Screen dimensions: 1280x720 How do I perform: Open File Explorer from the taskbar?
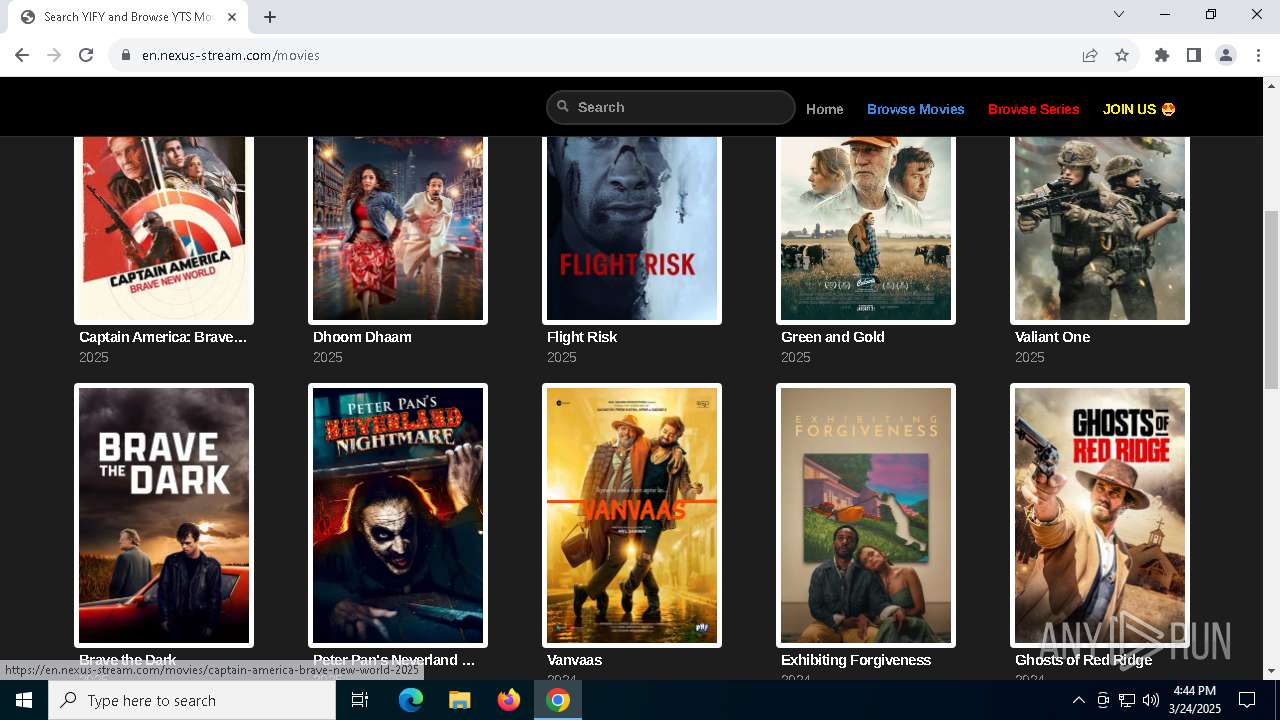[459, 700]
